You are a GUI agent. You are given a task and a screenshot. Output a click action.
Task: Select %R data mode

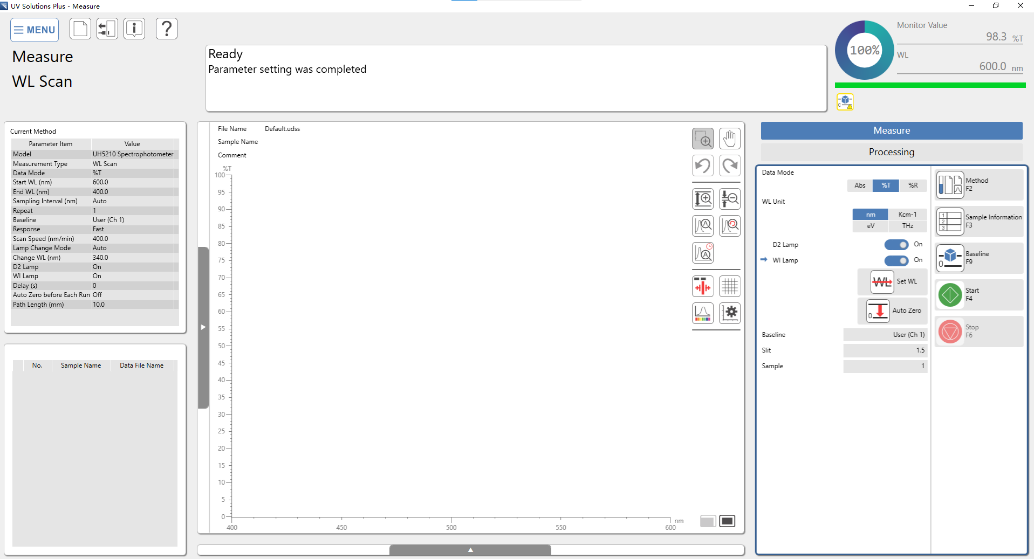click(x=913, y=186)
